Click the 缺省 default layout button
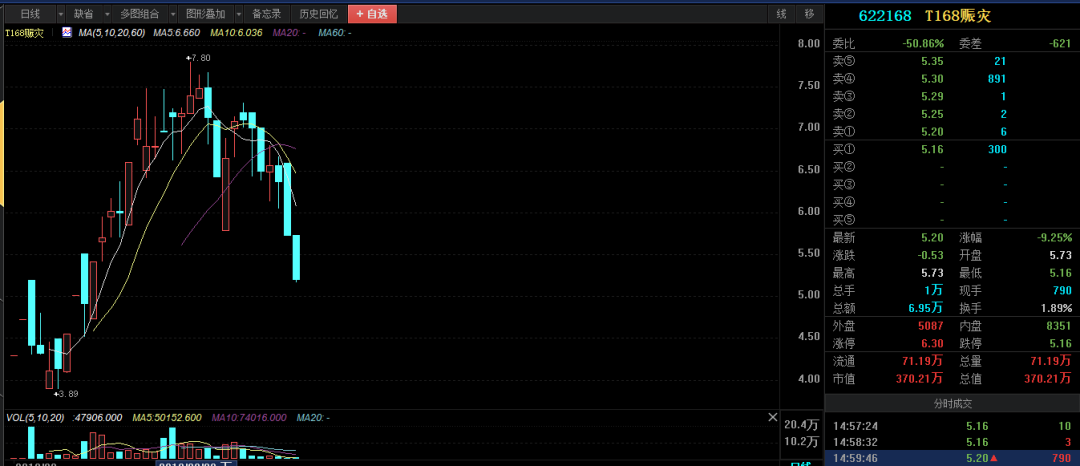1080x466 pixels. tap(84, 14)
